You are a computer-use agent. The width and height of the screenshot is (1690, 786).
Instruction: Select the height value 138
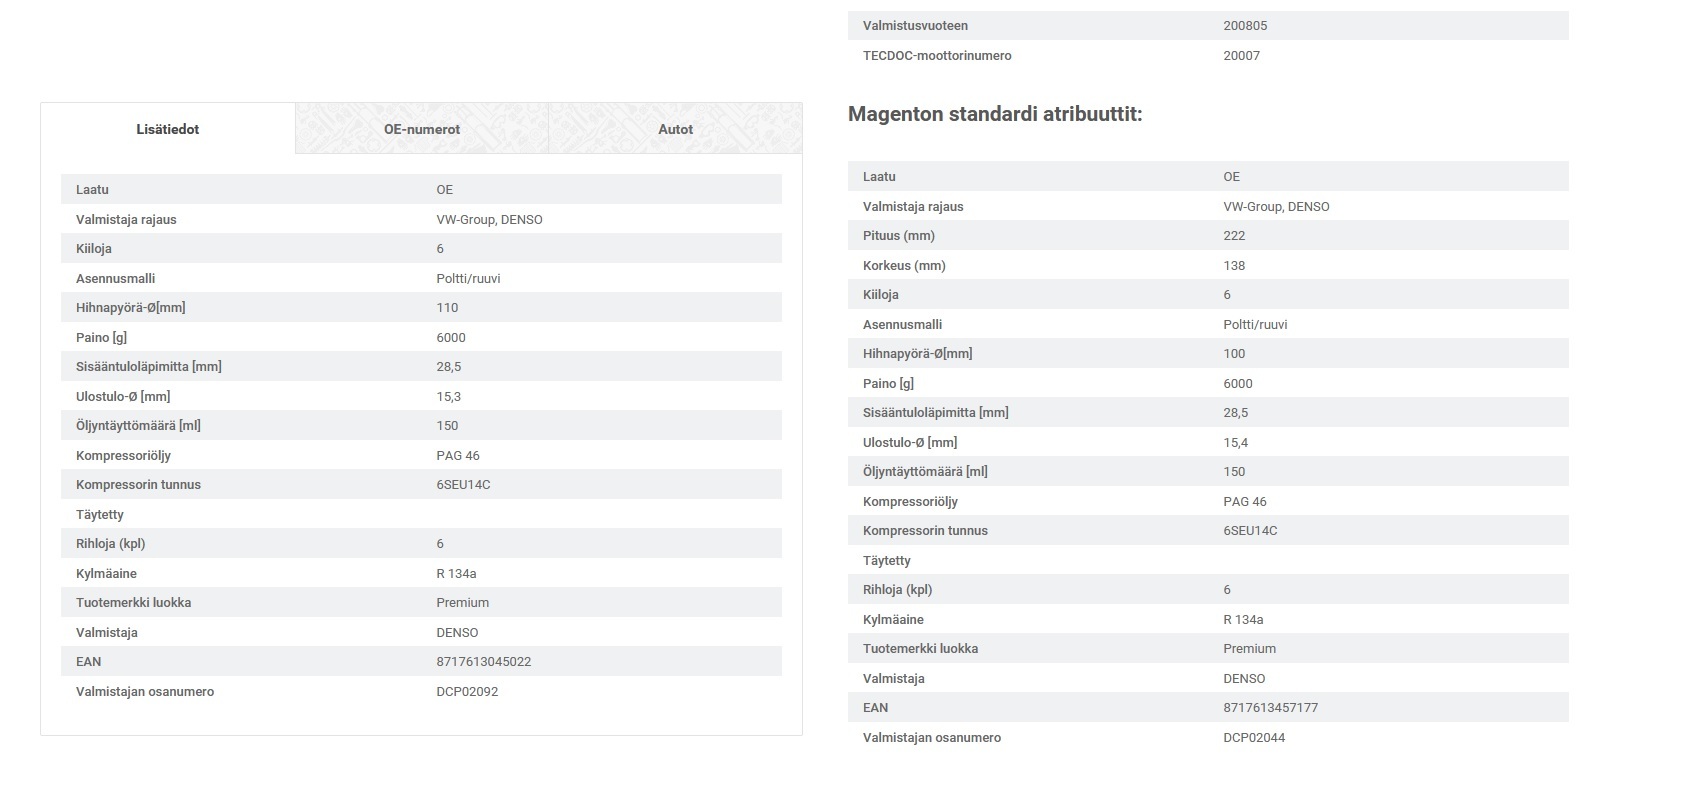click(1234, 266)
